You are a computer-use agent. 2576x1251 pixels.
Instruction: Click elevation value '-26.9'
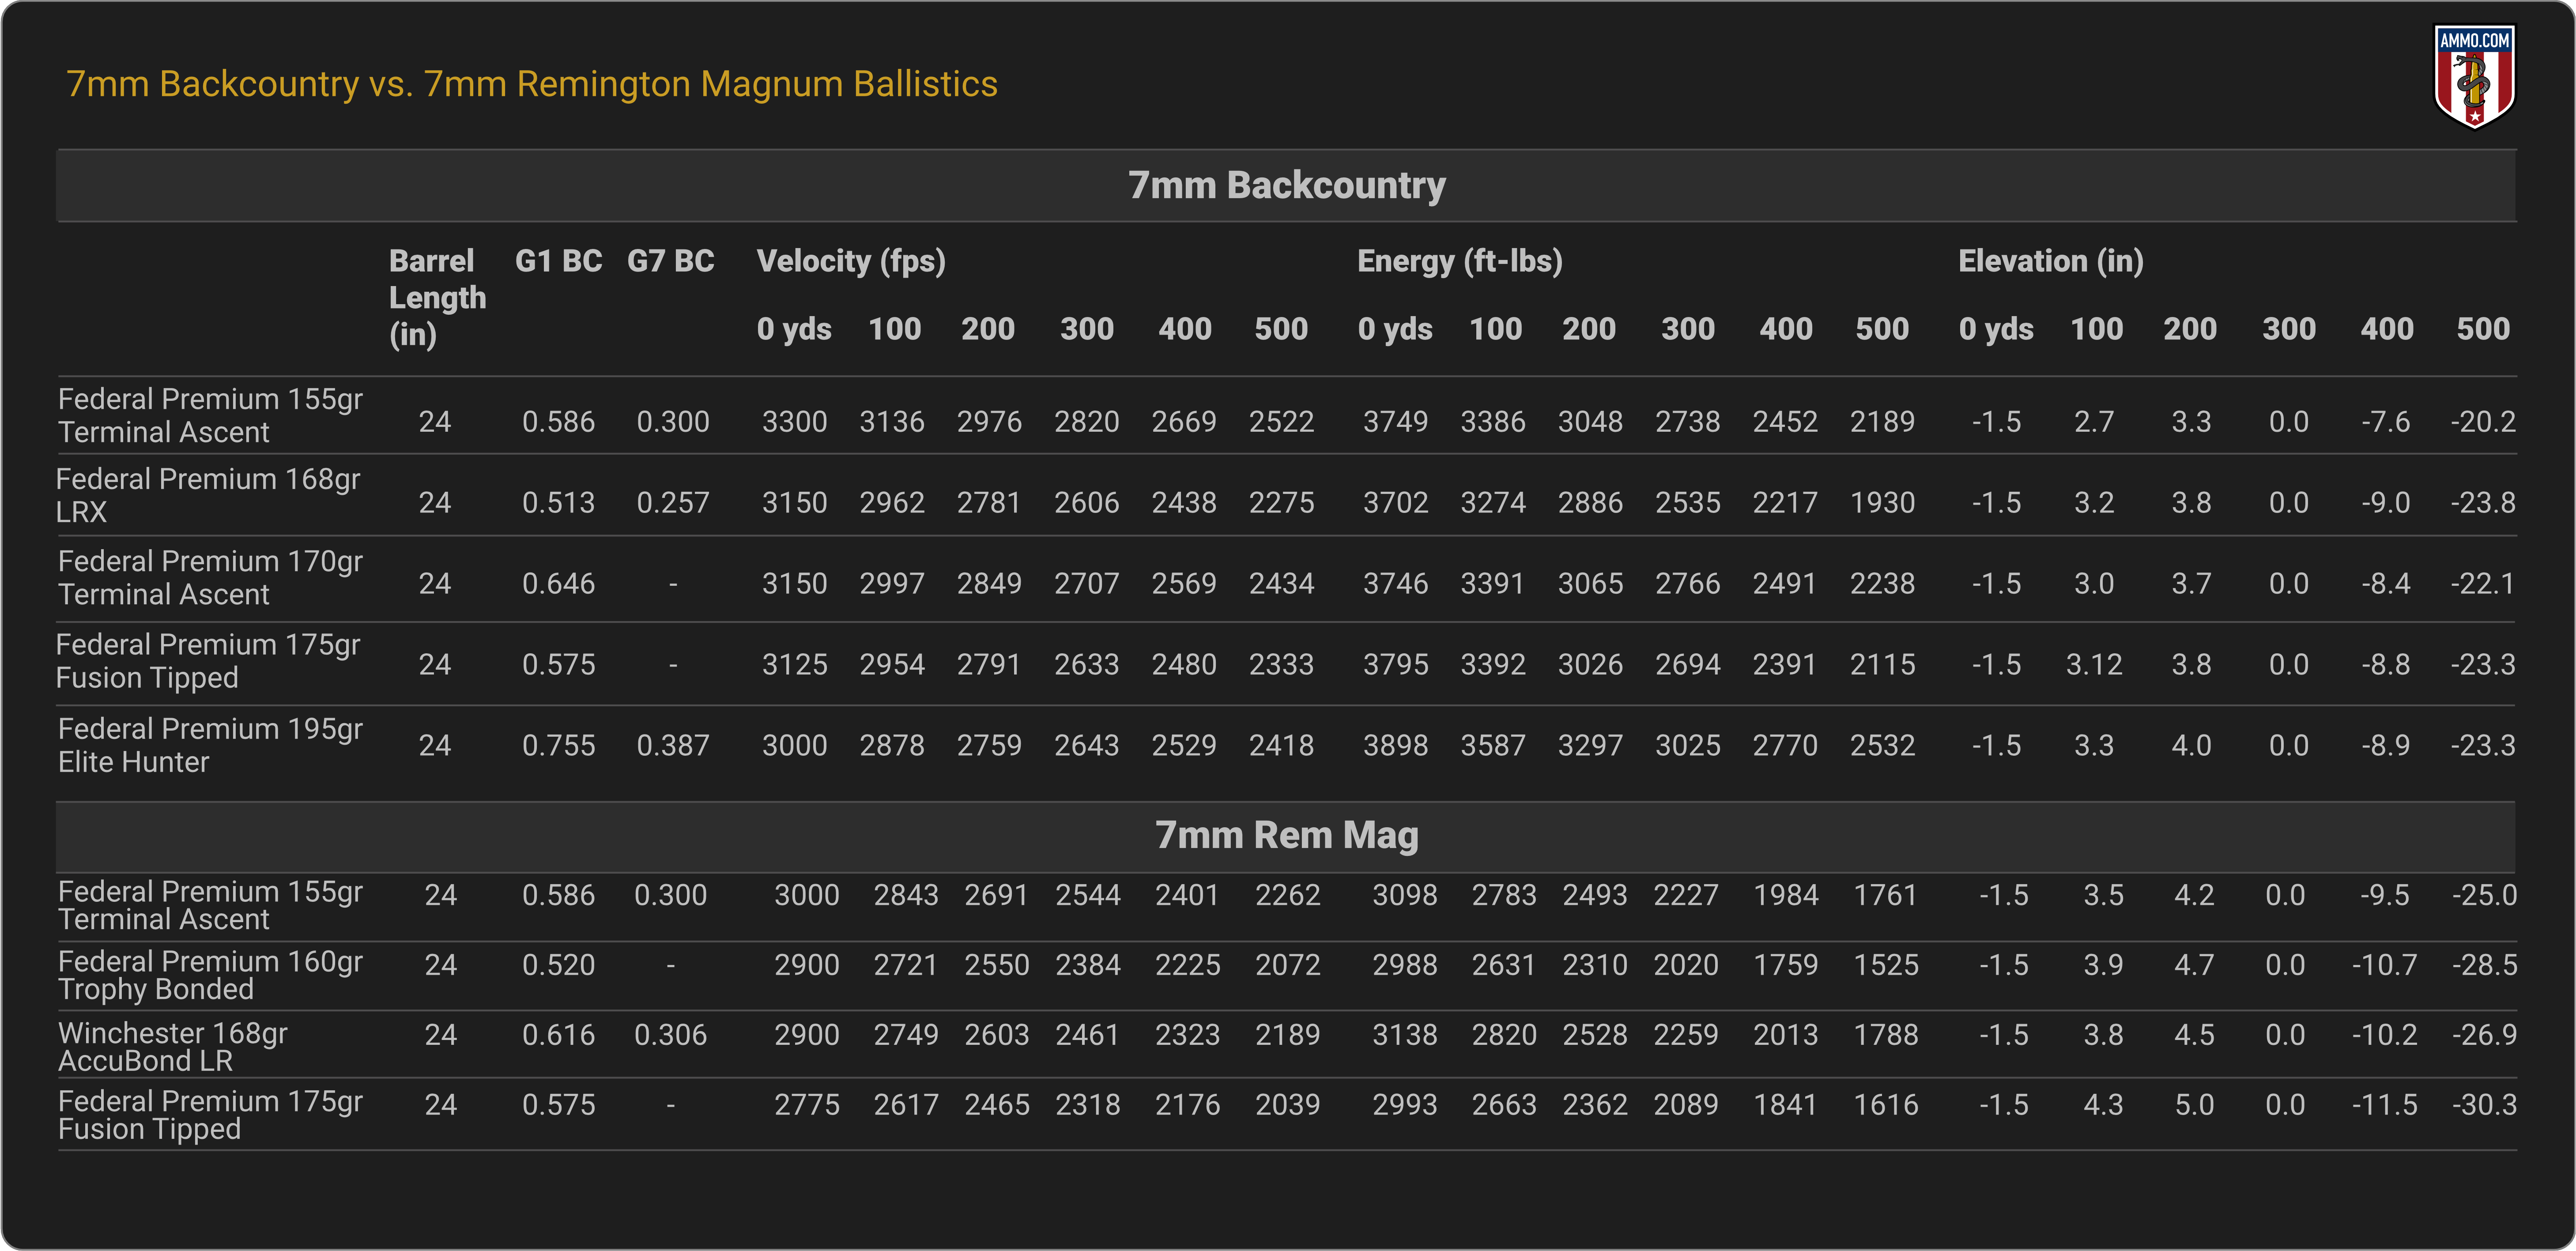(2484, 1035)
